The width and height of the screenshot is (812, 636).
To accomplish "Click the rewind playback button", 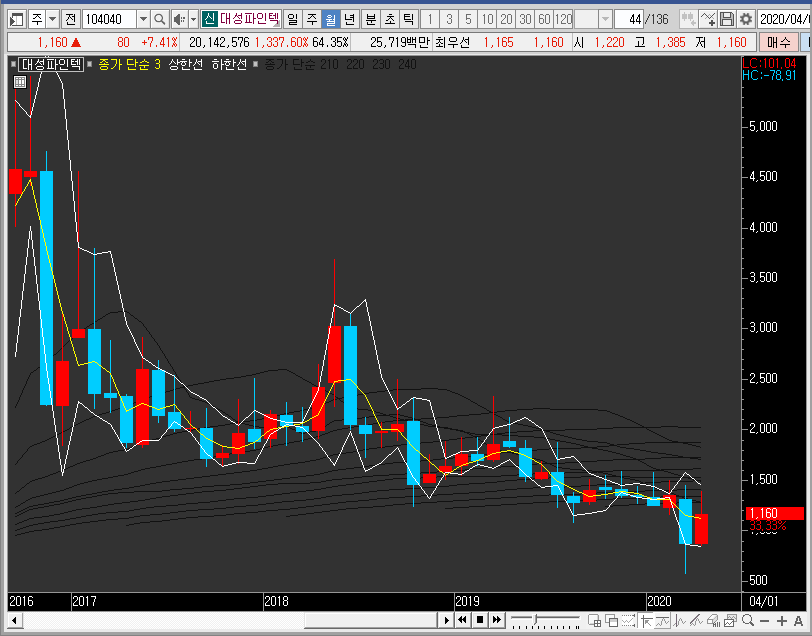I will [462, 619].
